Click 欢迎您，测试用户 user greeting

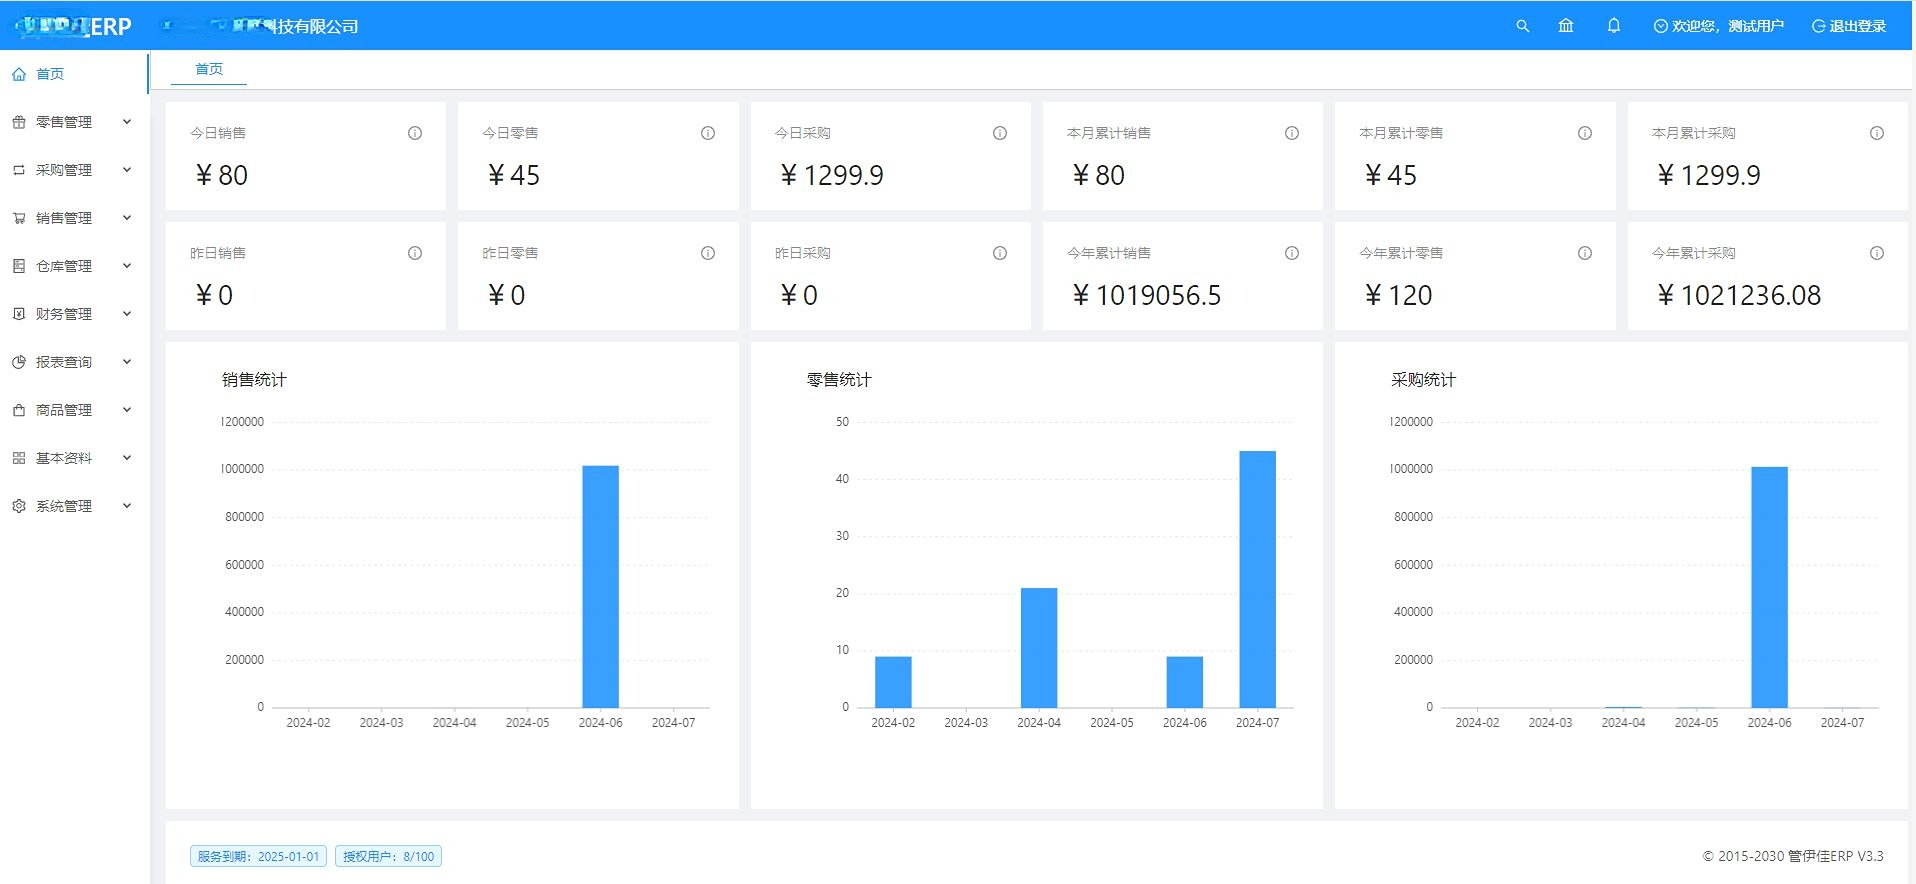(1719, 26)
